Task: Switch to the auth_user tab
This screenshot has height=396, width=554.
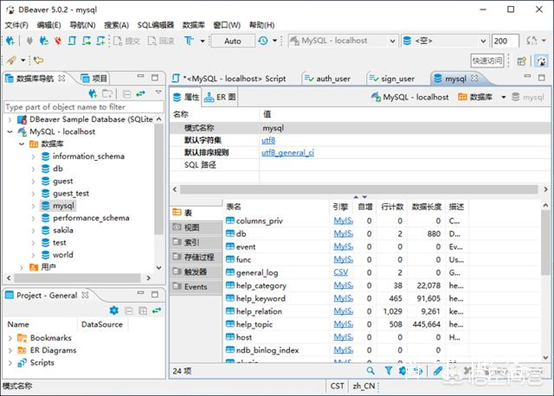Action: point(328,78)
